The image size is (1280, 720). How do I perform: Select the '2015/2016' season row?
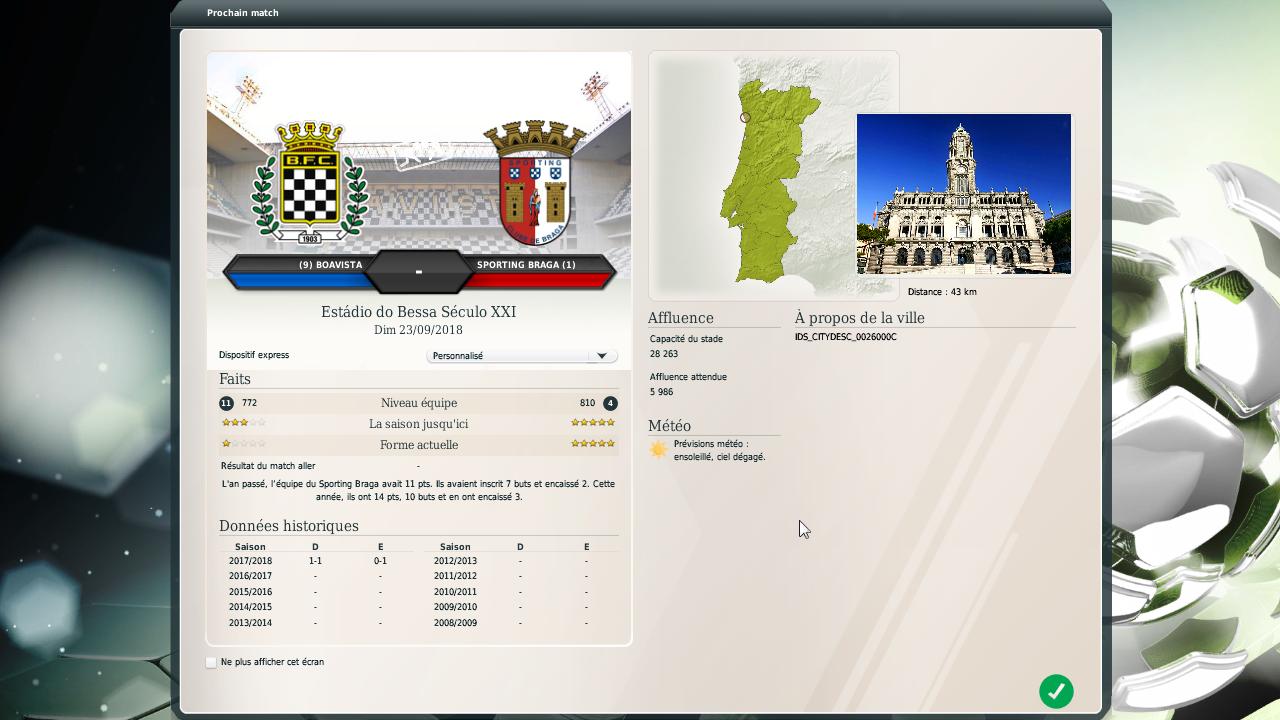[317, 592]
